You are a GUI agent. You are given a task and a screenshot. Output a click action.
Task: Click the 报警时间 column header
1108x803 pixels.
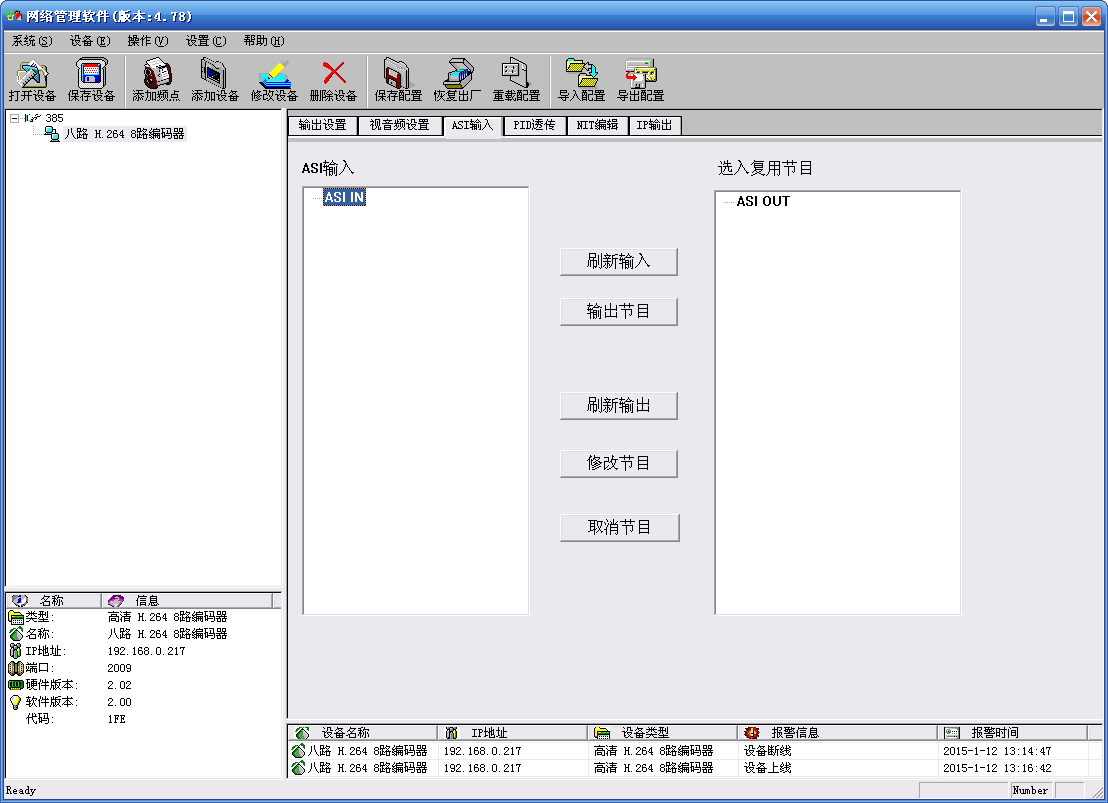994,733
